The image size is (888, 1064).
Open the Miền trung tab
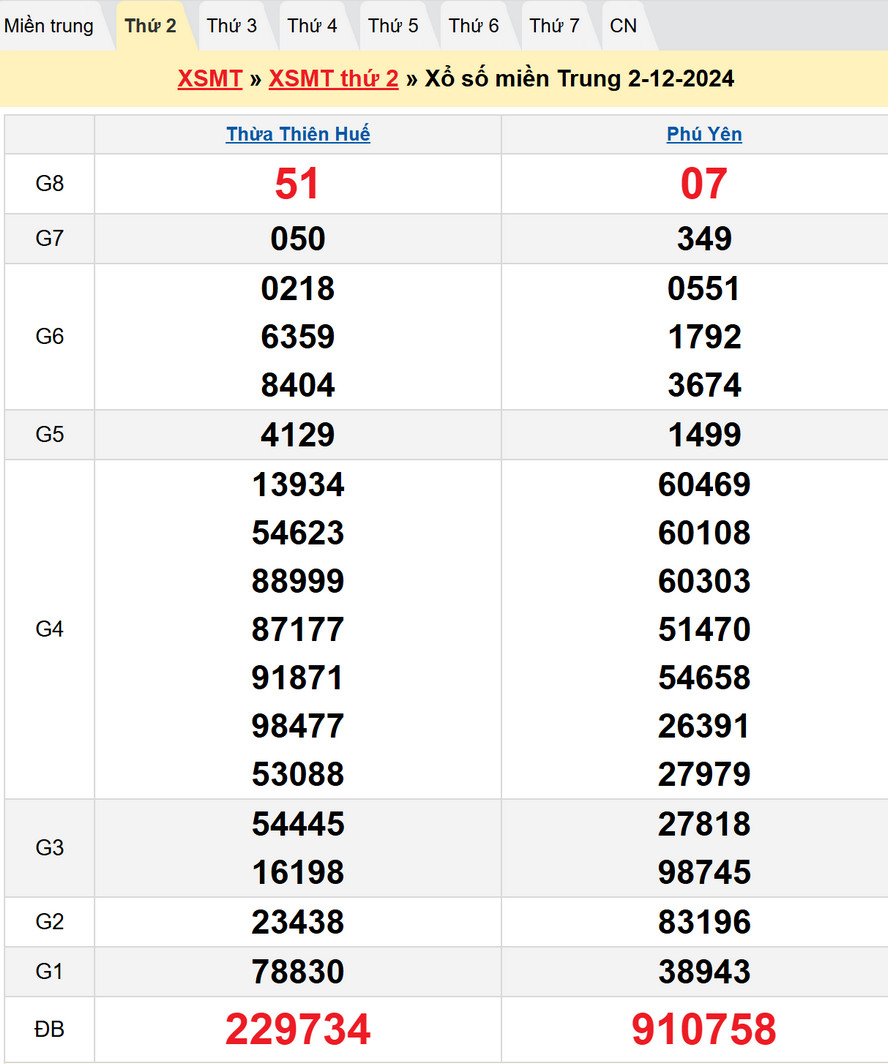coord(49,26)
